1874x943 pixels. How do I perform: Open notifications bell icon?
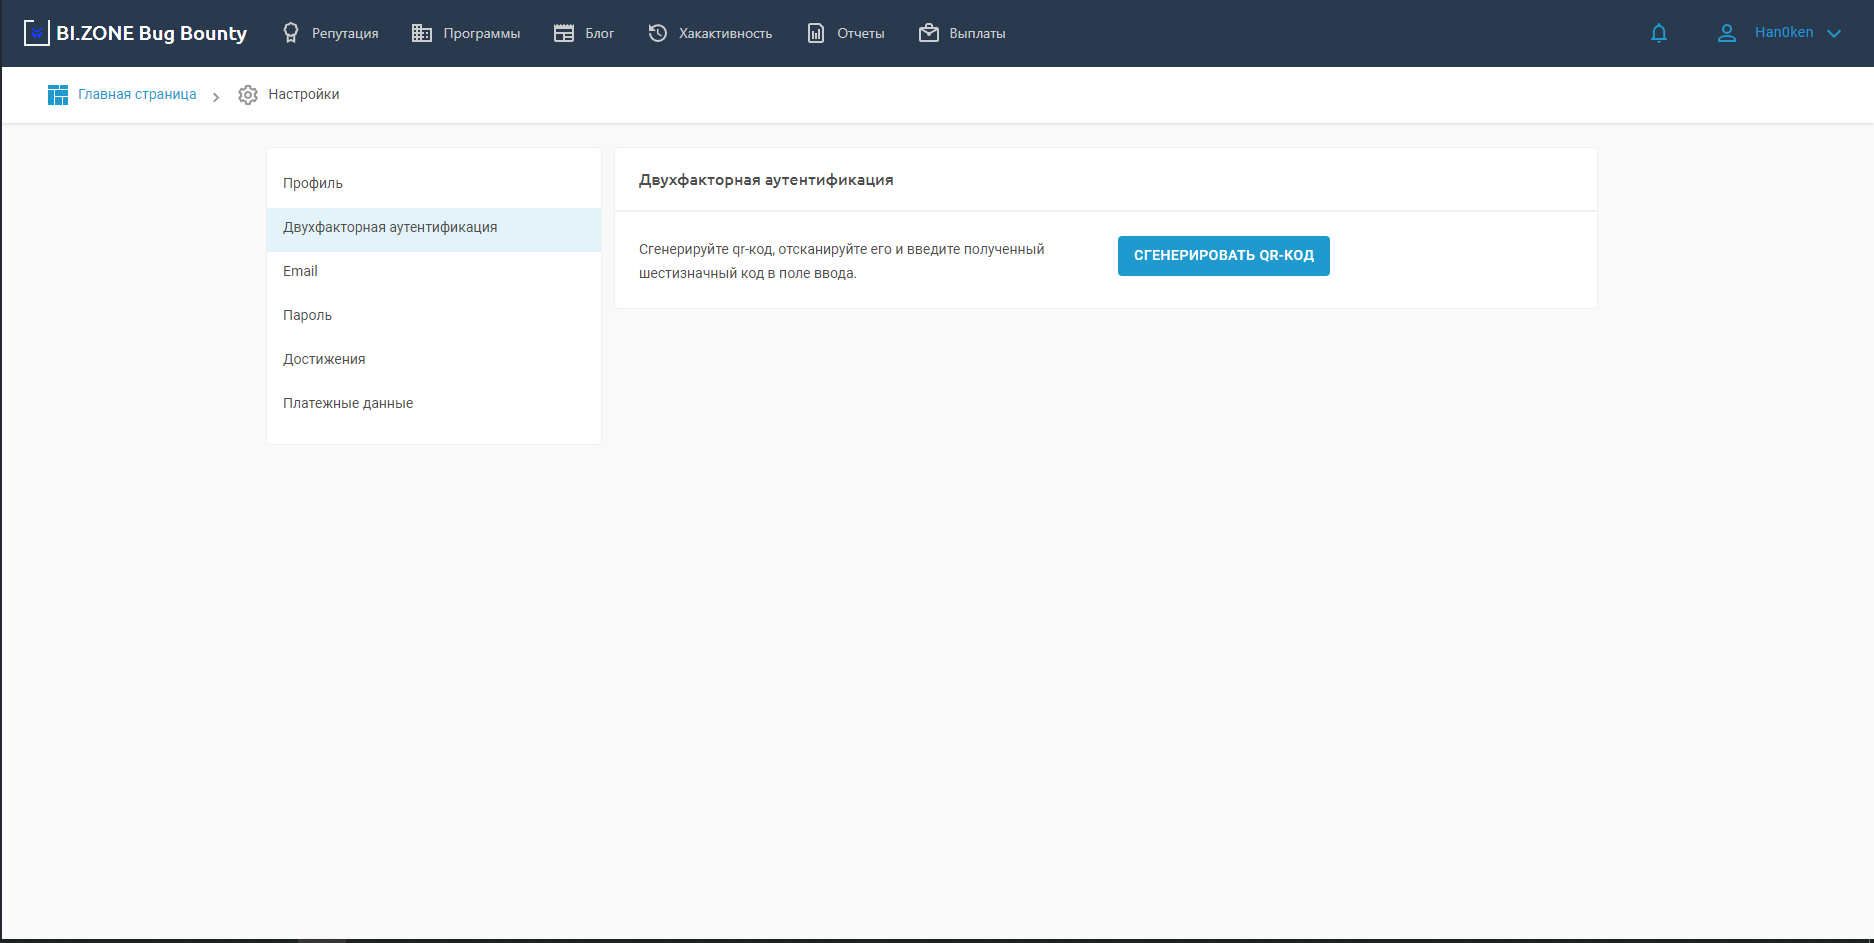coord(1659,33)
